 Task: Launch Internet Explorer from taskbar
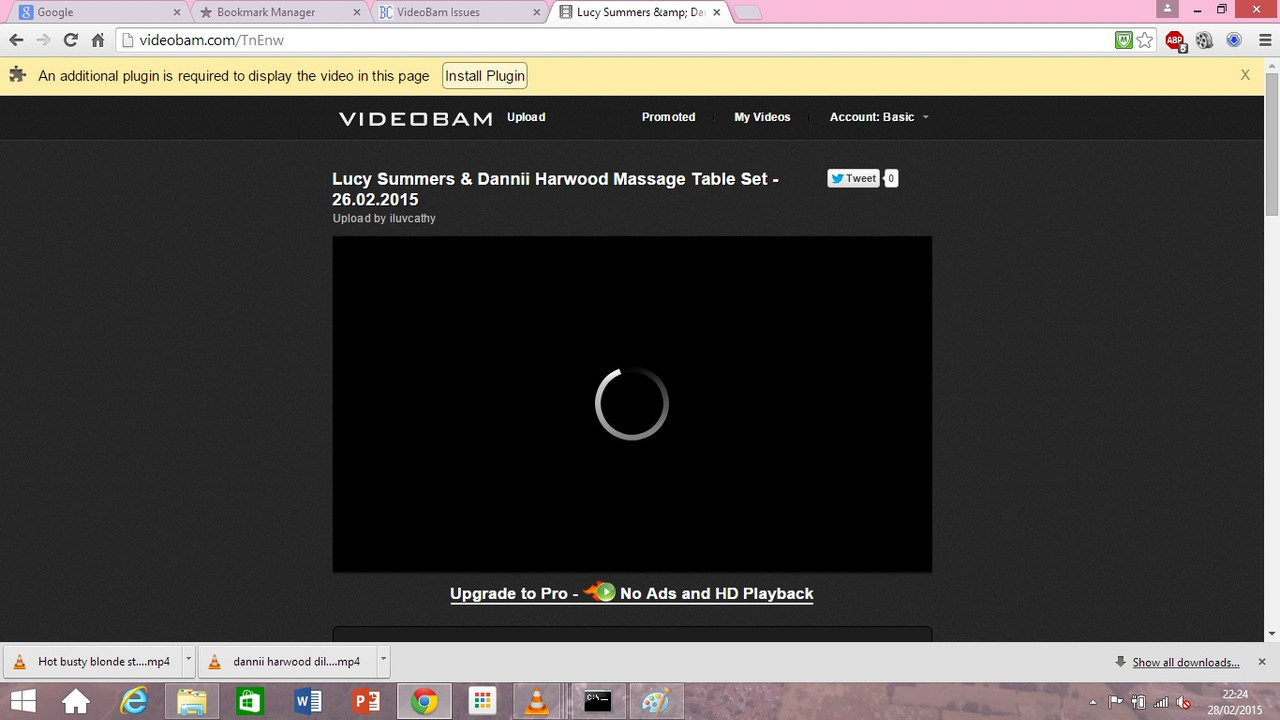(x=134, y=702)
